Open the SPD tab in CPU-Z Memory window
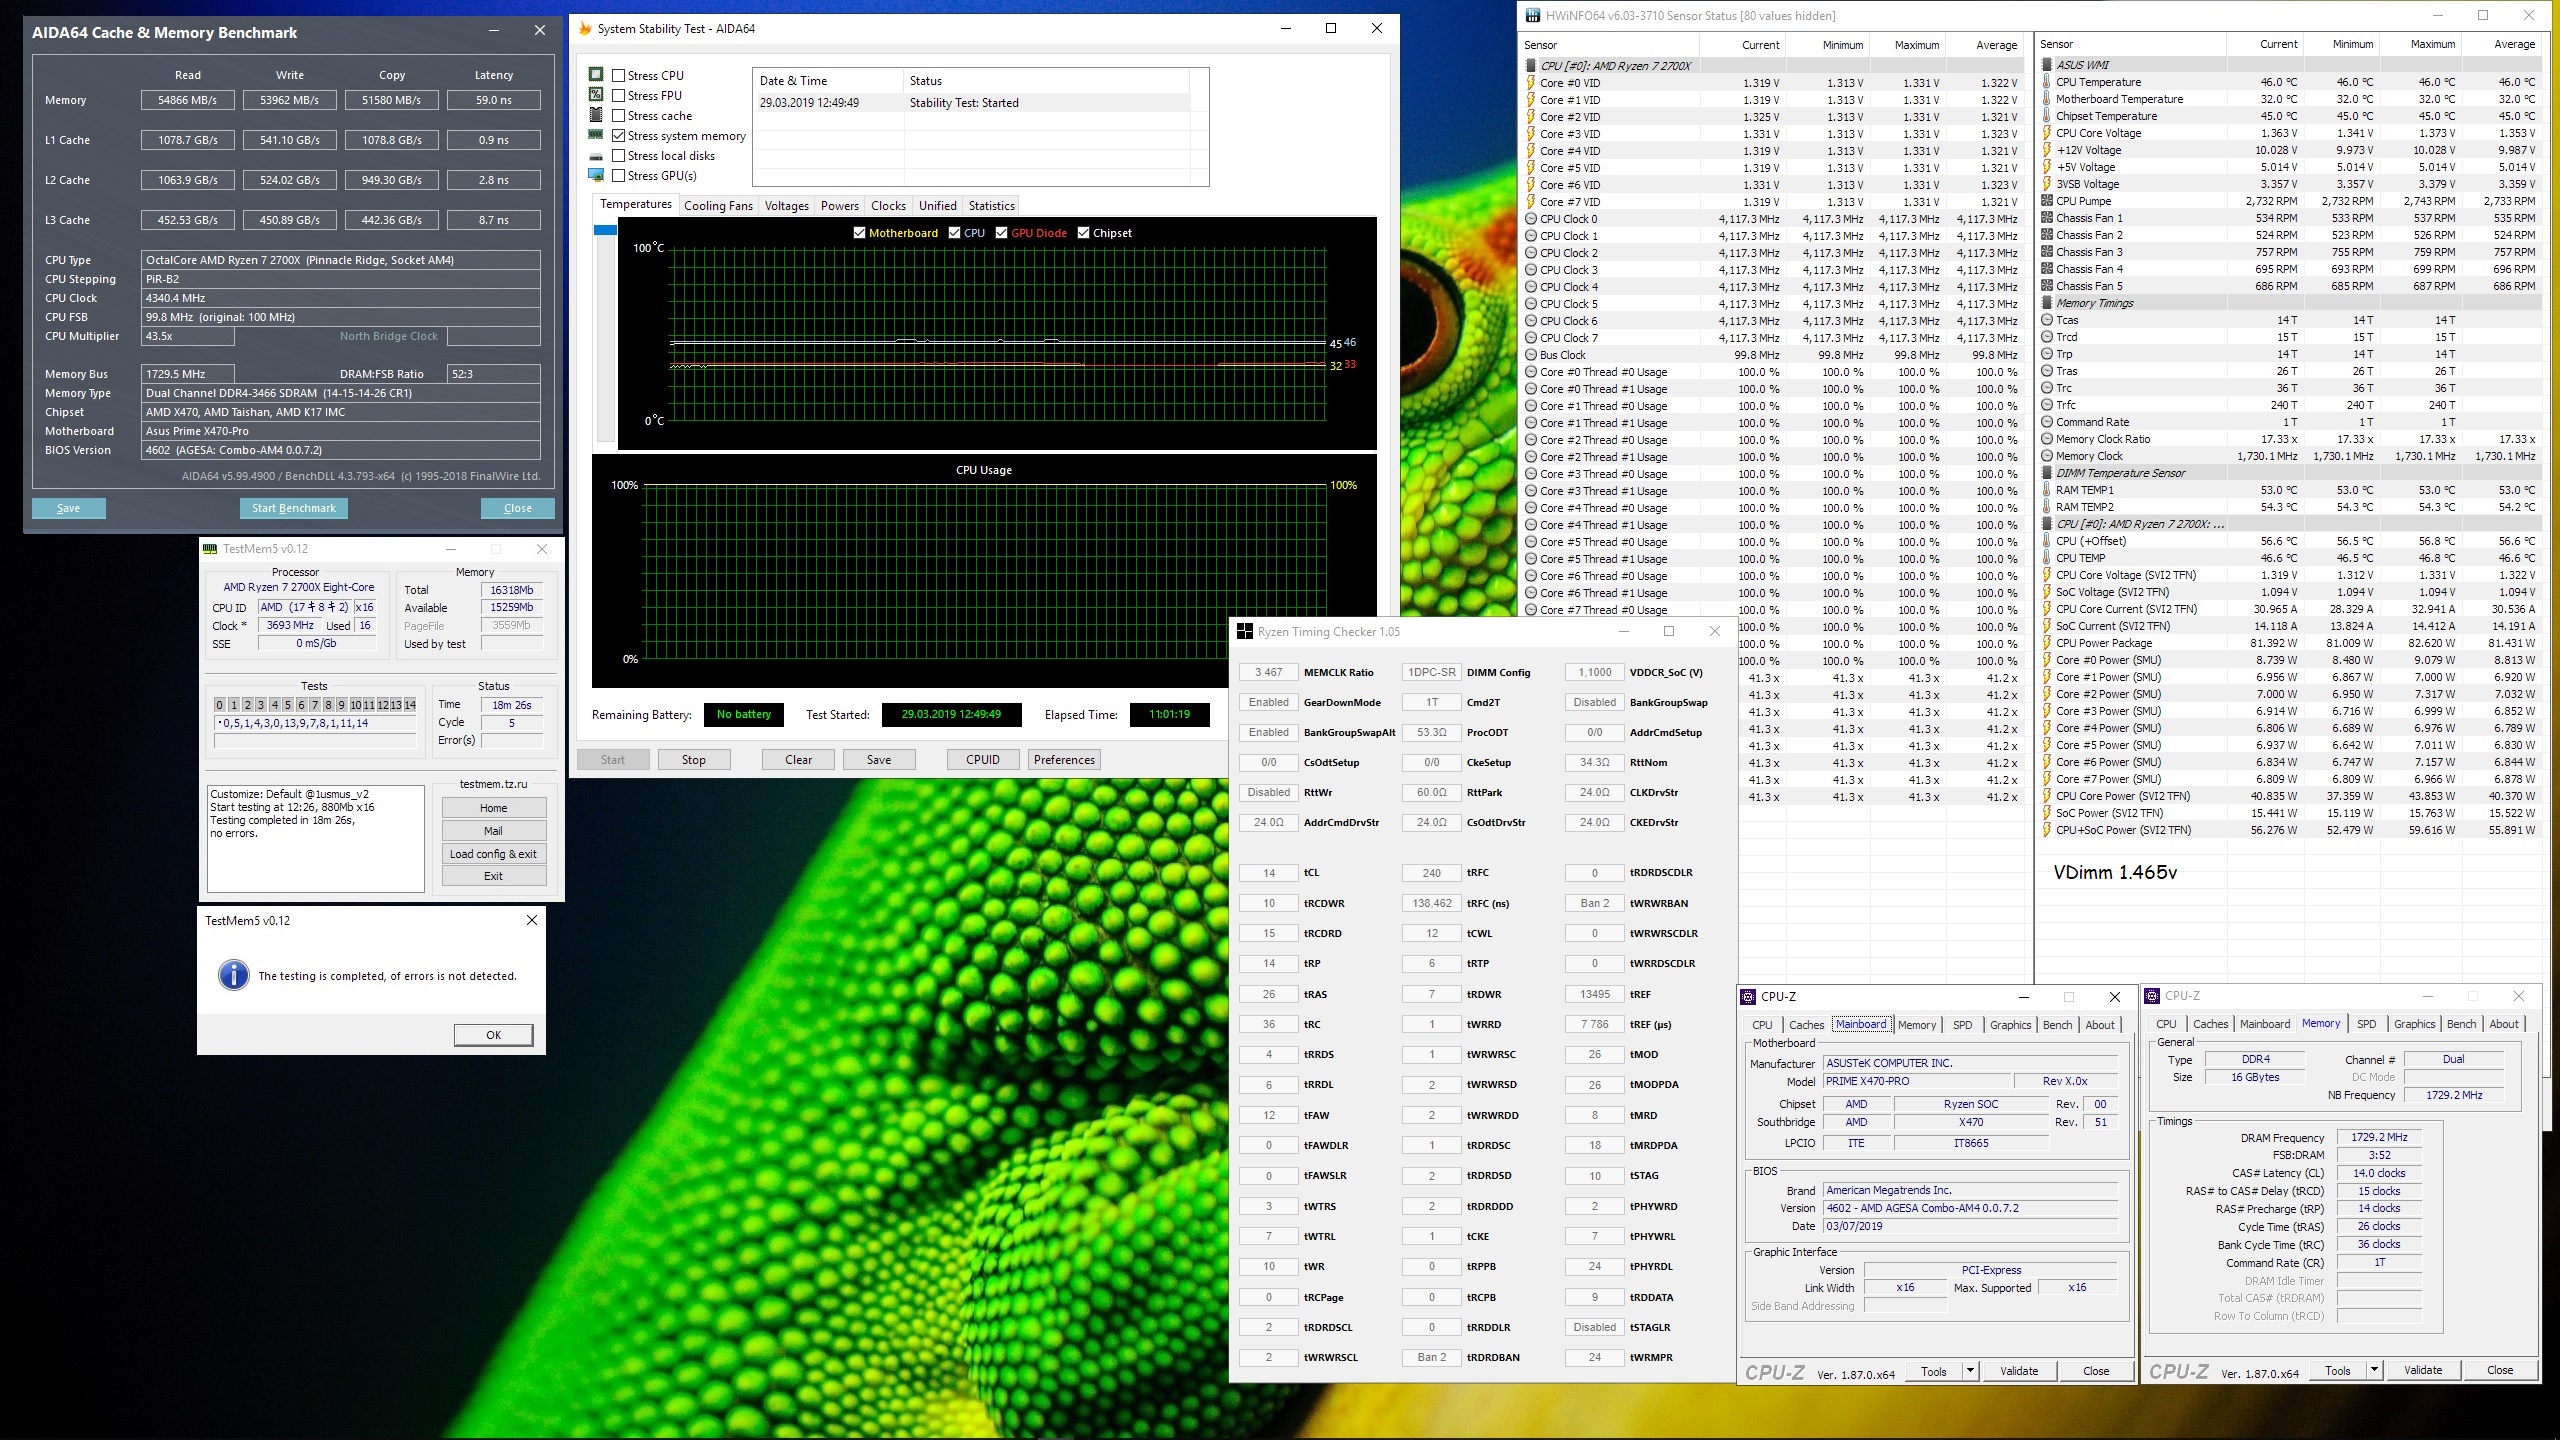Screen dimensions: 2560x1440 tap(2366, 1024)
